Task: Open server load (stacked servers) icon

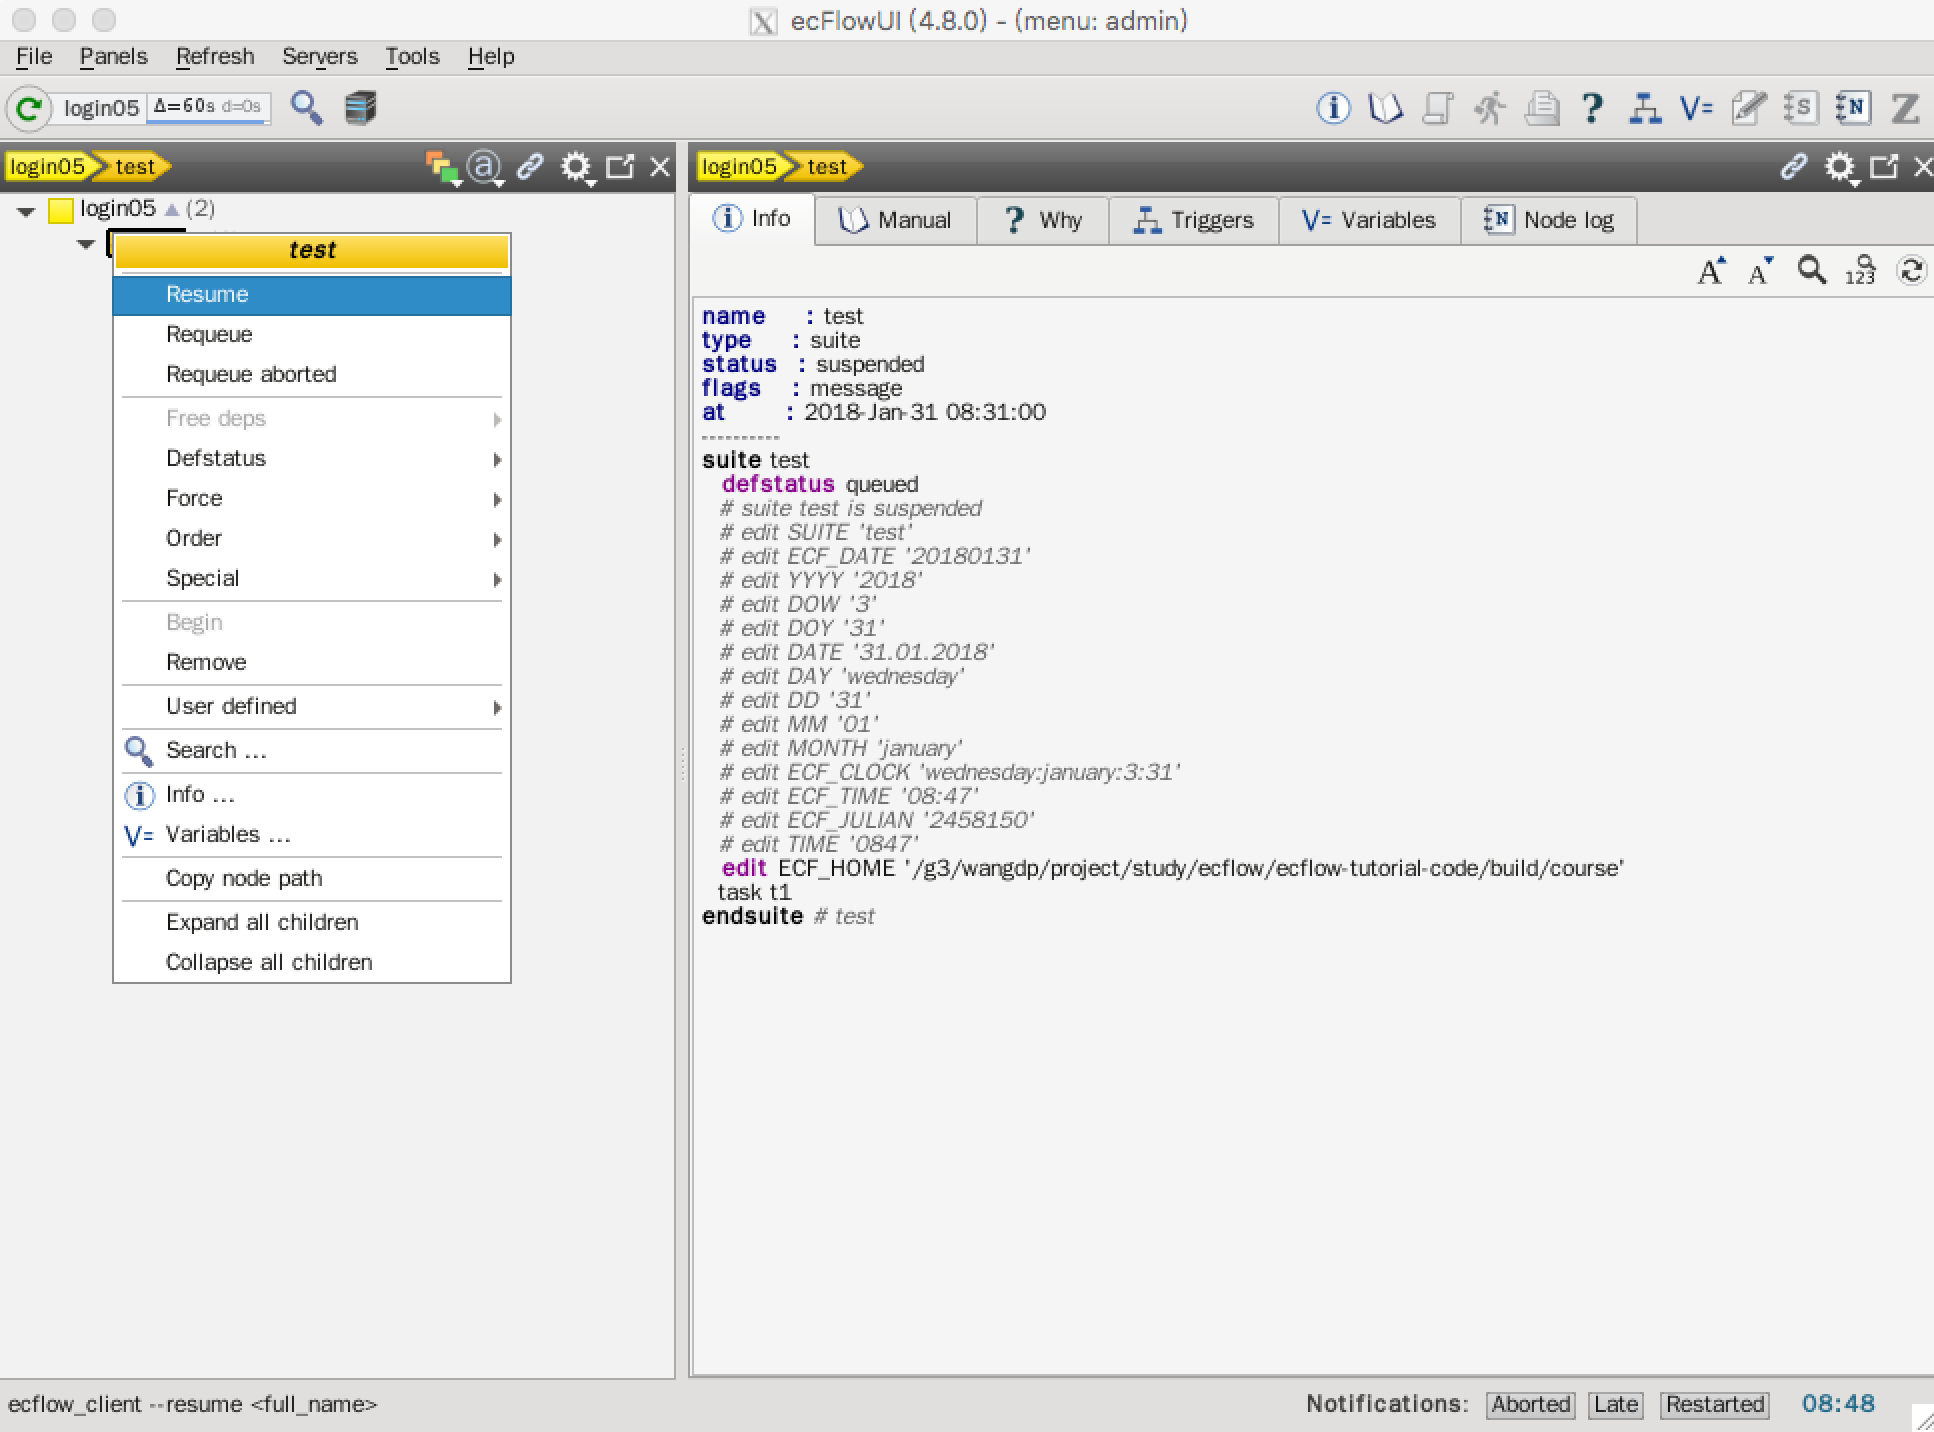Action: pyautogui.click(x=360, y=108)
